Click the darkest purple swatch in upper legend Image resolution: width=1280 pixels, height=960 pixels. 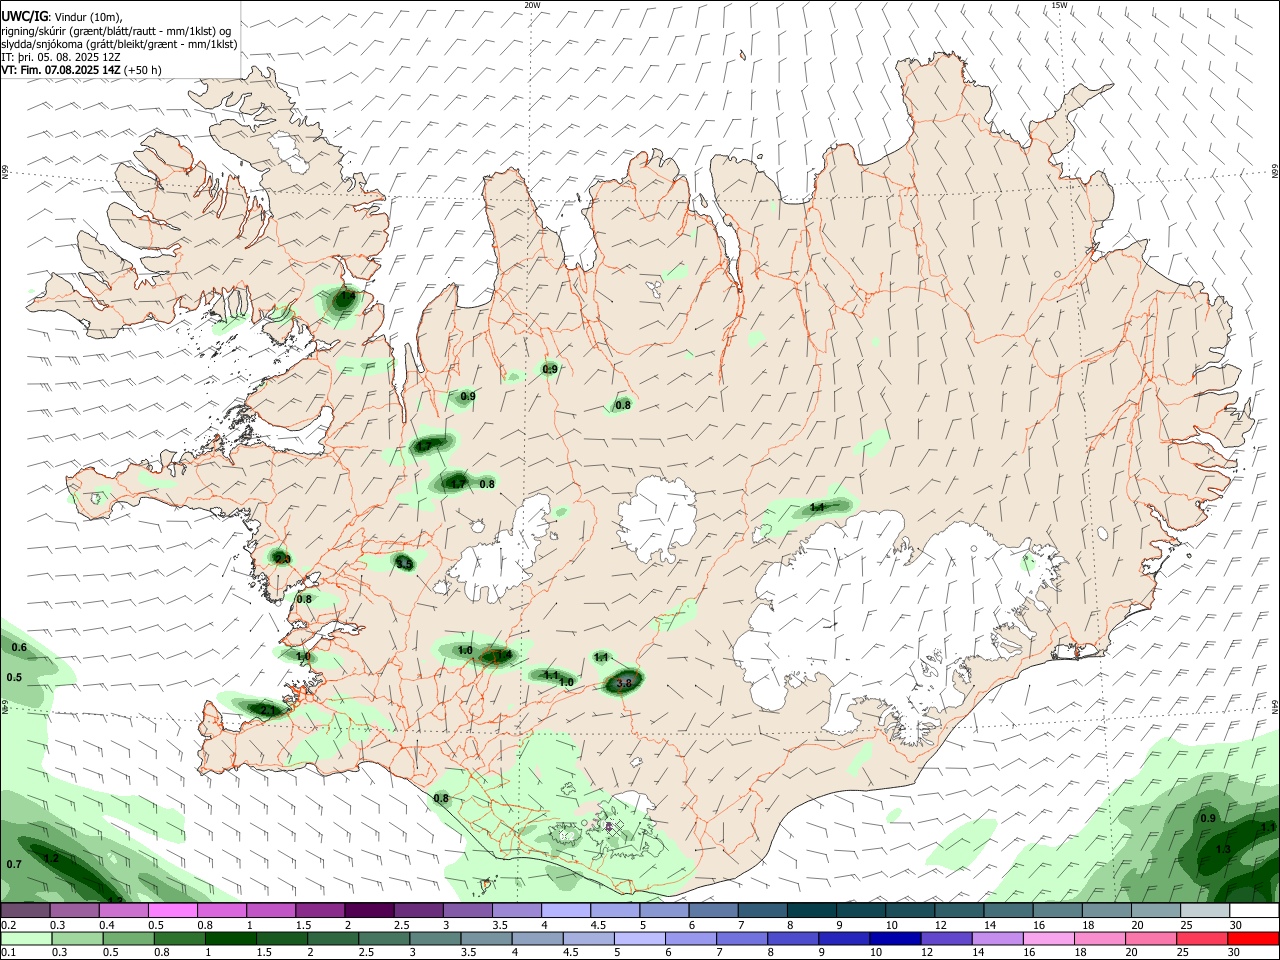tap(369, 911)
